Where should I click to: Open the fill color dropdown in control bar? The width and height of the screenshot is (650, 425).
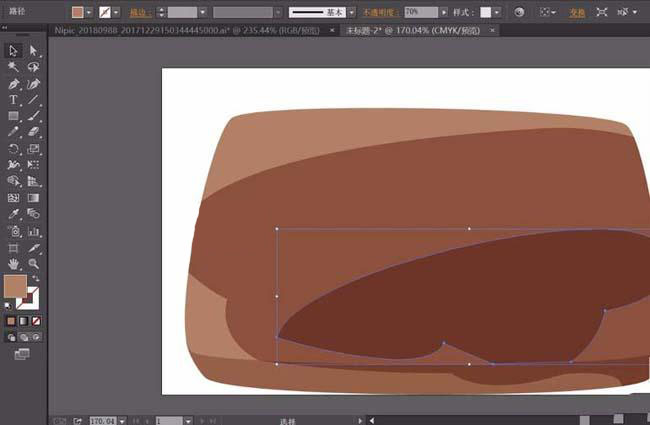point(90,12)
